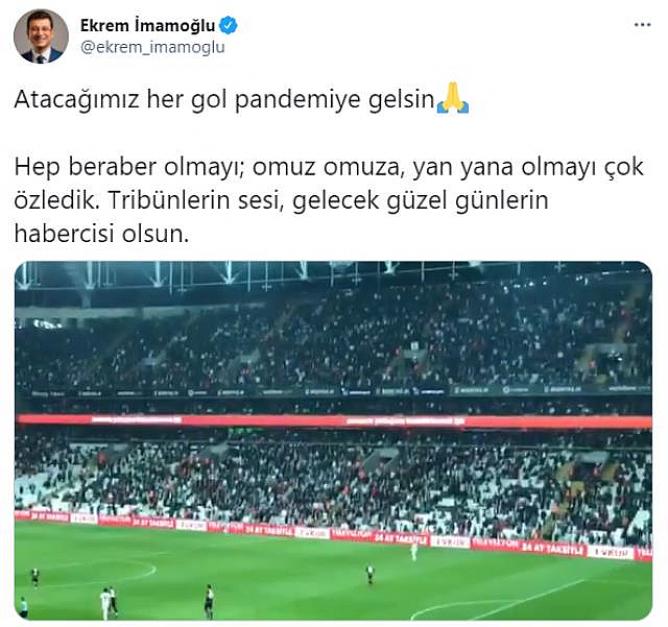Click the closing words 'habercisi olsun.'
668x627 pixels.
tap(101, 234)
